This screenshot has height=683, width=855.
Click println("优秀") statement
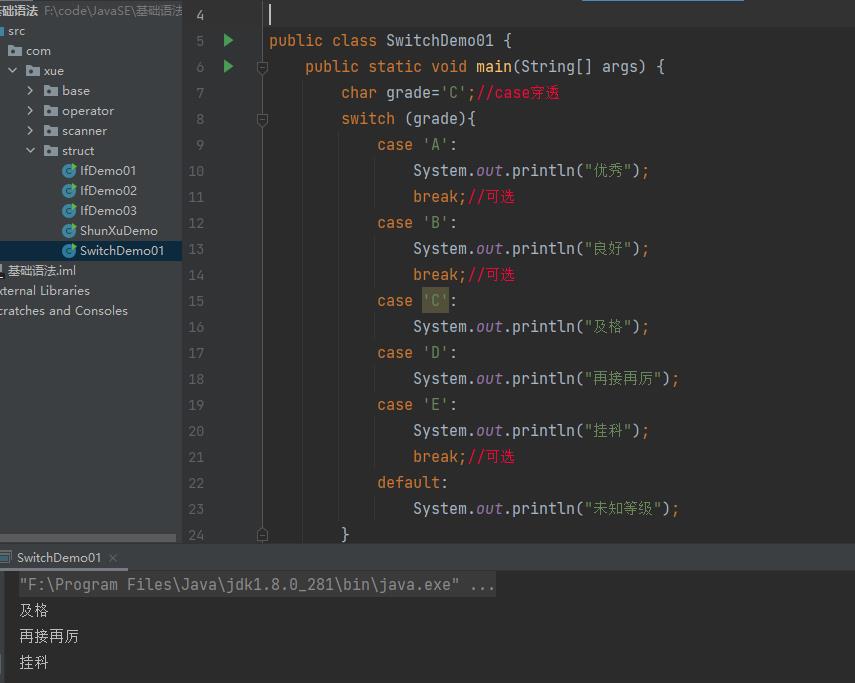click(x=531, y=171)
